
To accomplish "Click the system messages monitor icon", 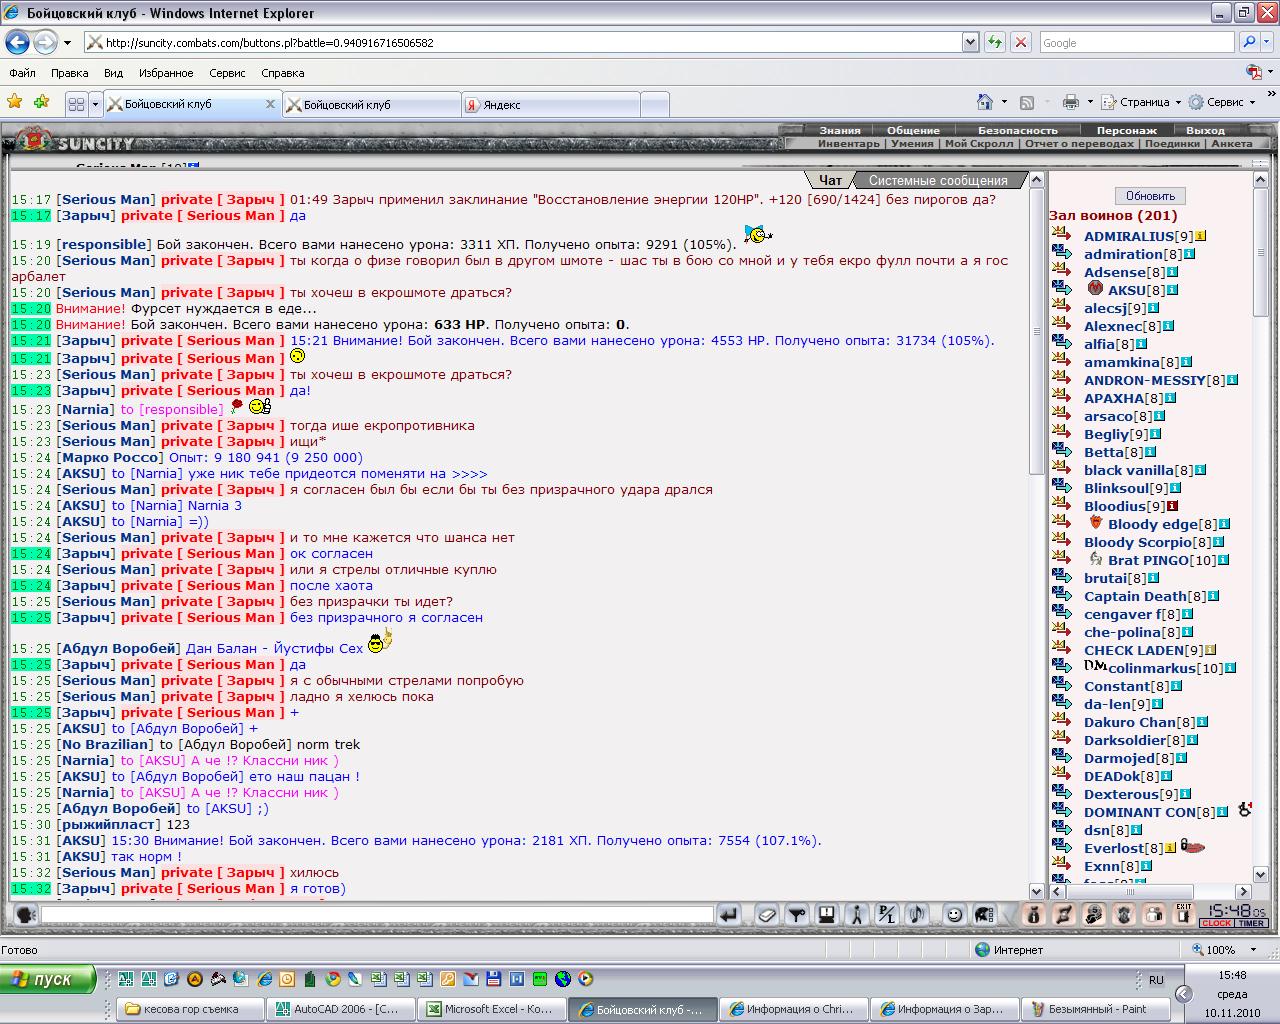I will pos(827,914).
